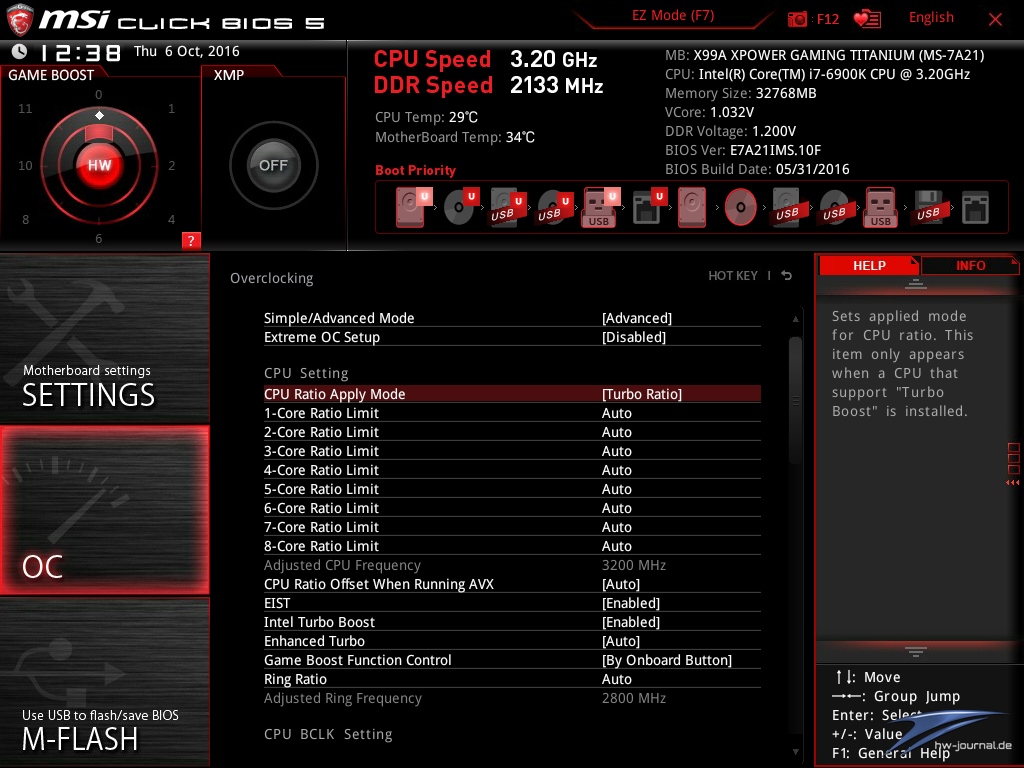
Task: Select the legacy USB key boot icon
Action: click(x=881, y=208)
